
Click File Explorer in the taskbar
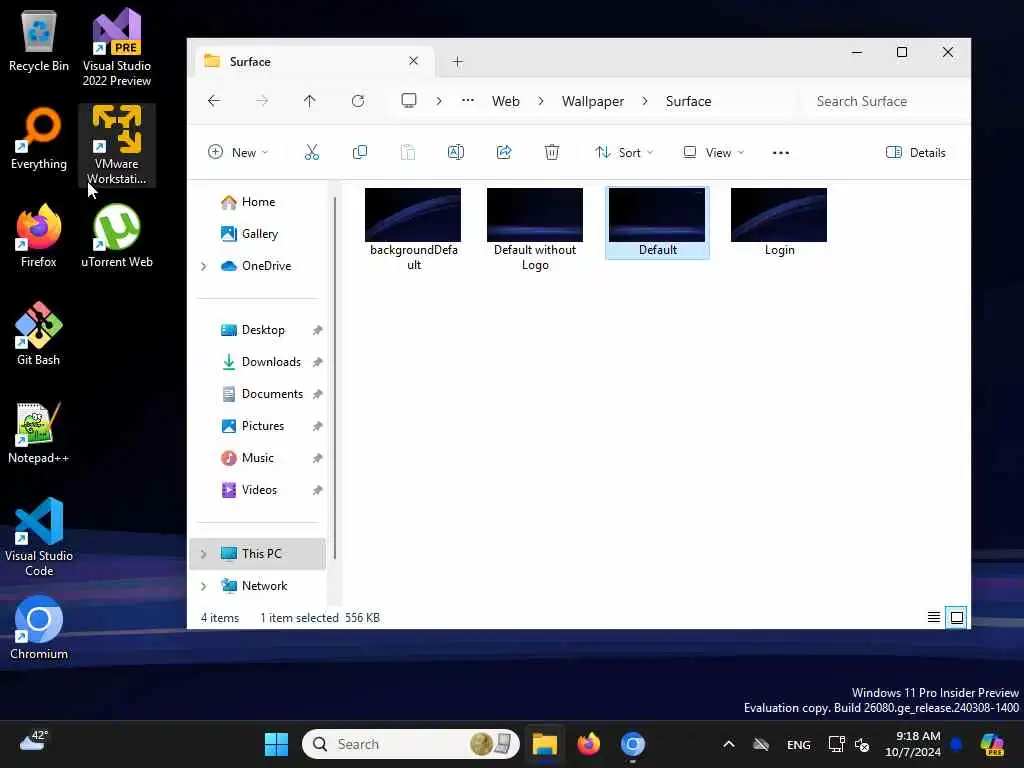pyautogui.click(x=544, y=744)
